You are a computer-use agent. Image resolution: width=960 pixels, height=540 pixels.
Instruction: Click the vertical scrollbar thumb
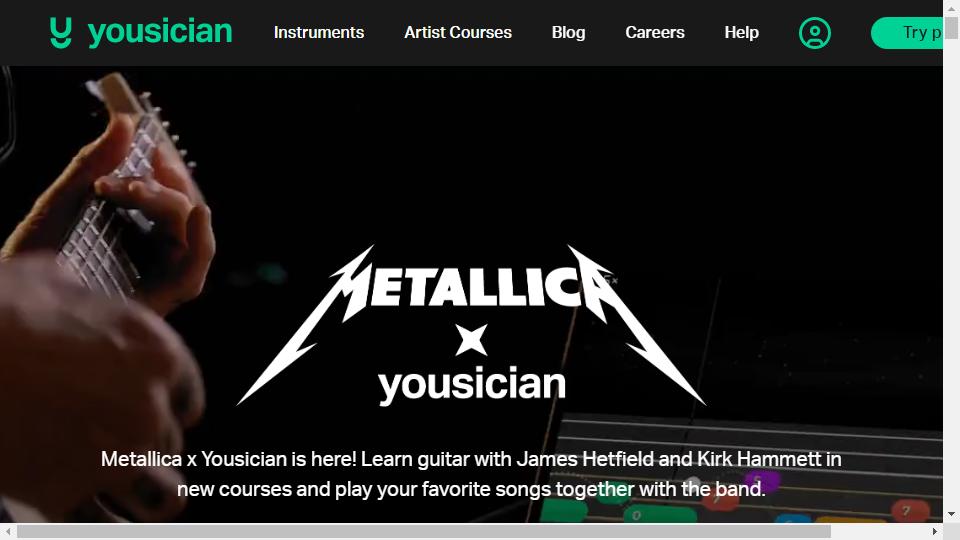(x=951, y=28)
